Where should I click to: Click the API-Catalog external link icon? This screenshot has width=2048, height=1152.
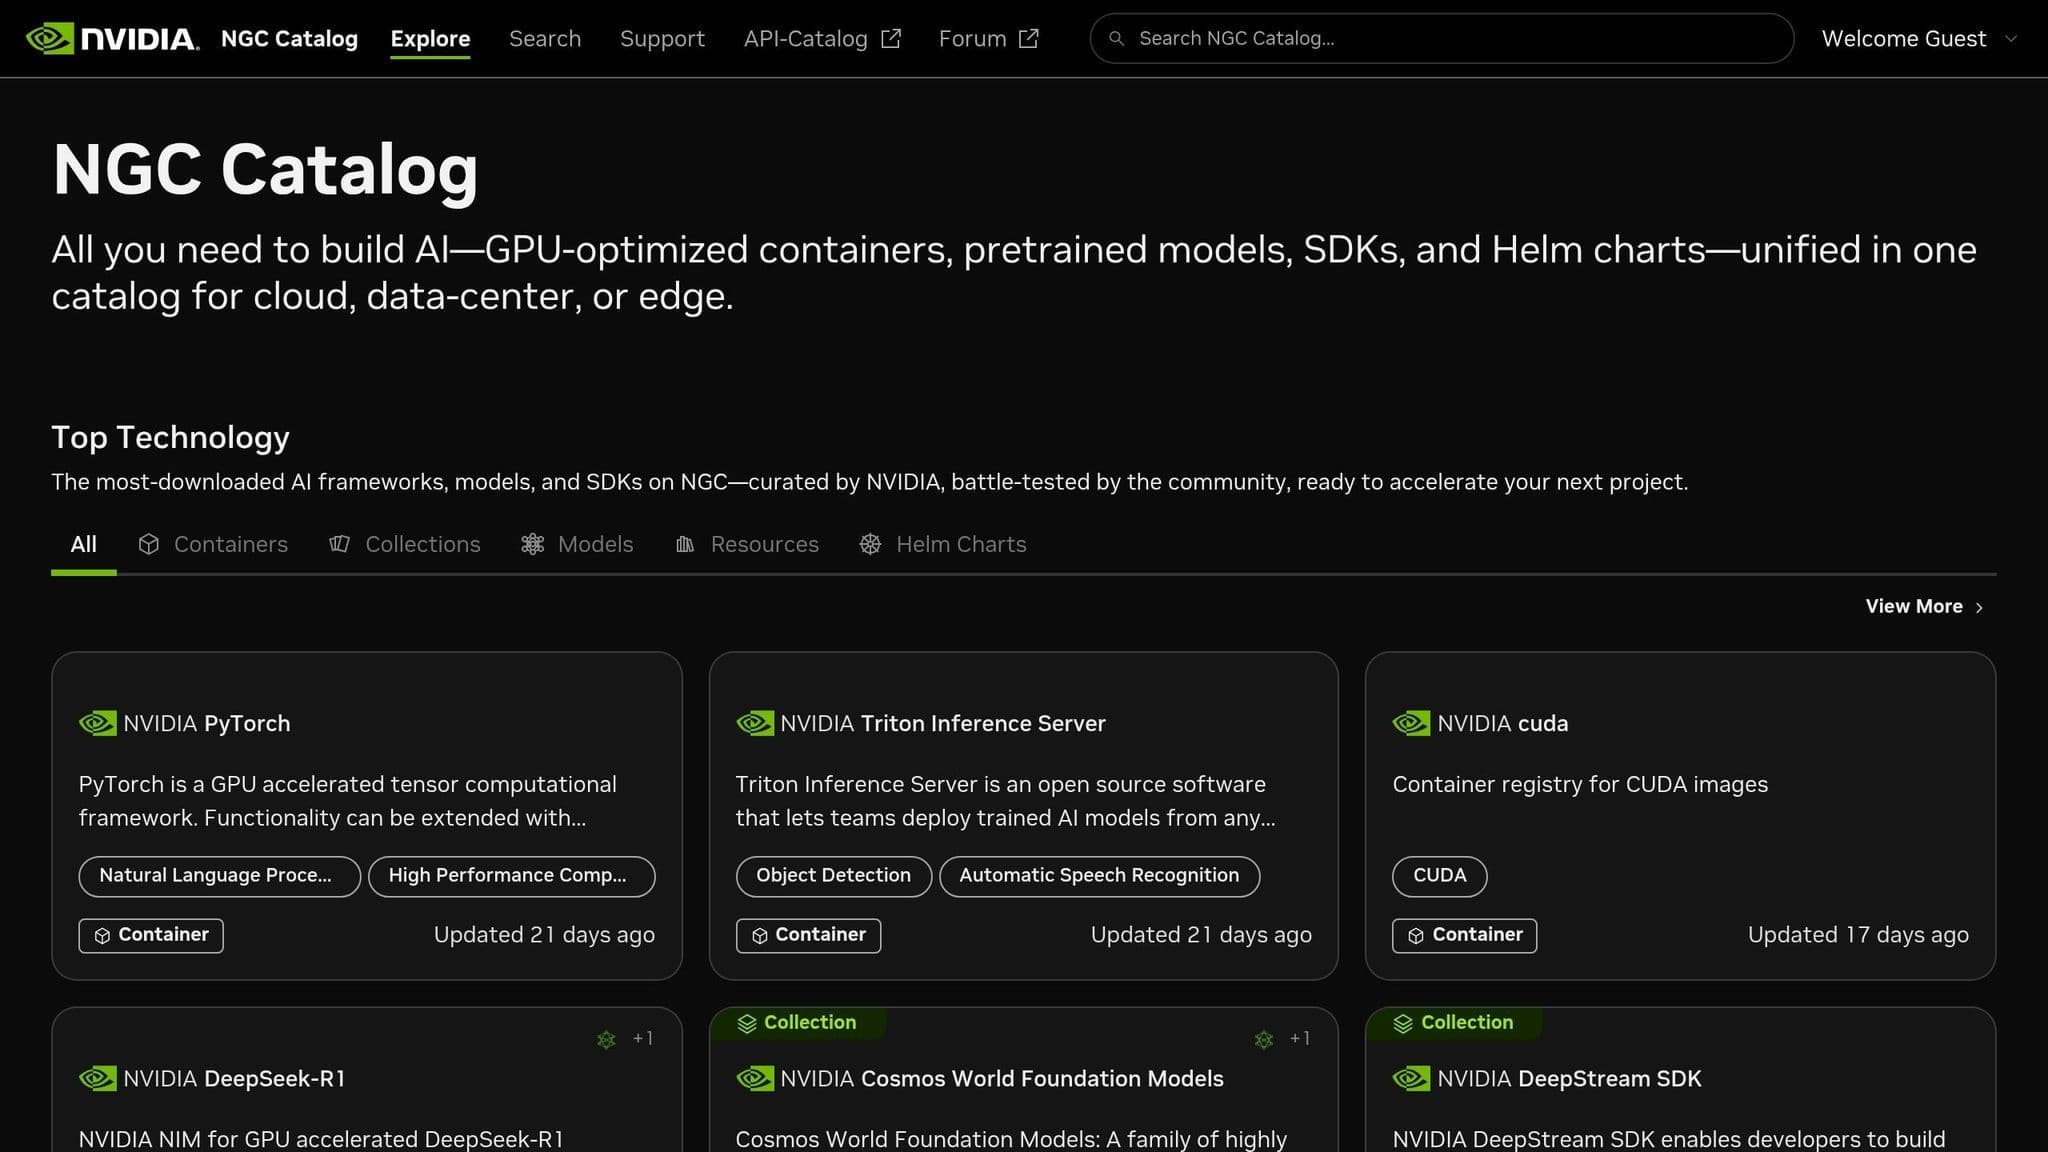890,39
